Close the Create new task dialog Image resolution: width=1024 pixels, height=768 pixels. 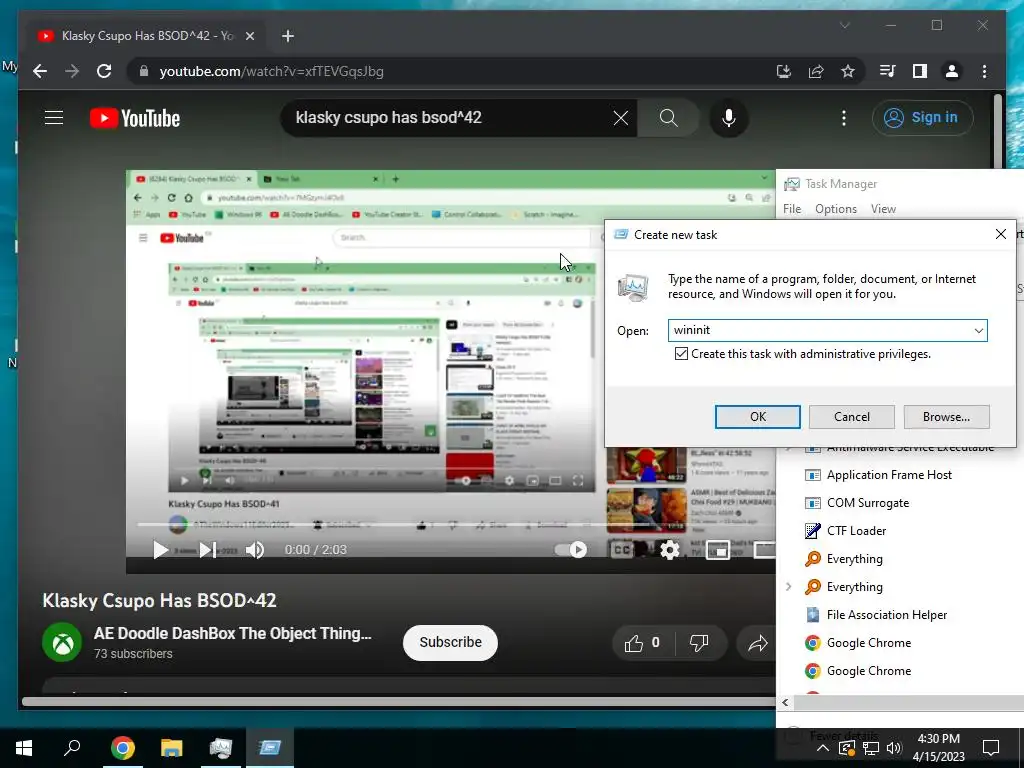point(1000,234)
